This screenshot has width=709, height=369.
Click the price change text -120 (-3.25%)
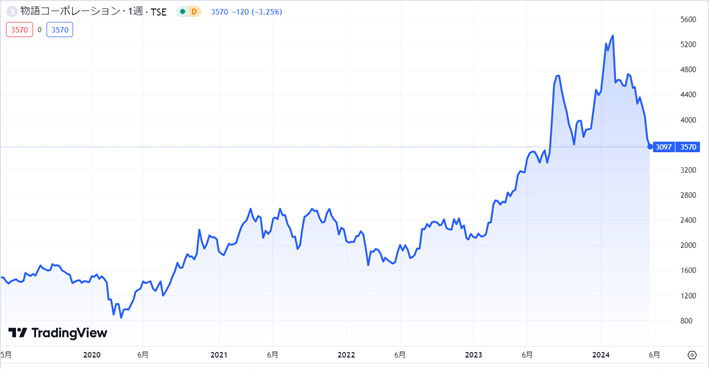coord(257,12)
